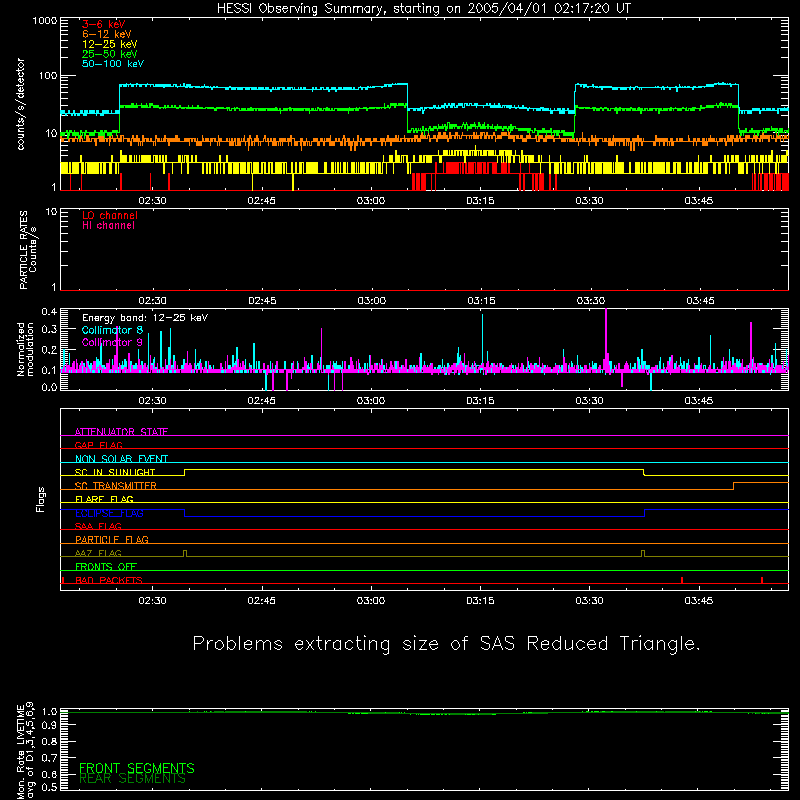Click the 0.9 y-axis value on the livetime plot
The height and width of the screenshot is (800, 800).
(x=49, y=725)
